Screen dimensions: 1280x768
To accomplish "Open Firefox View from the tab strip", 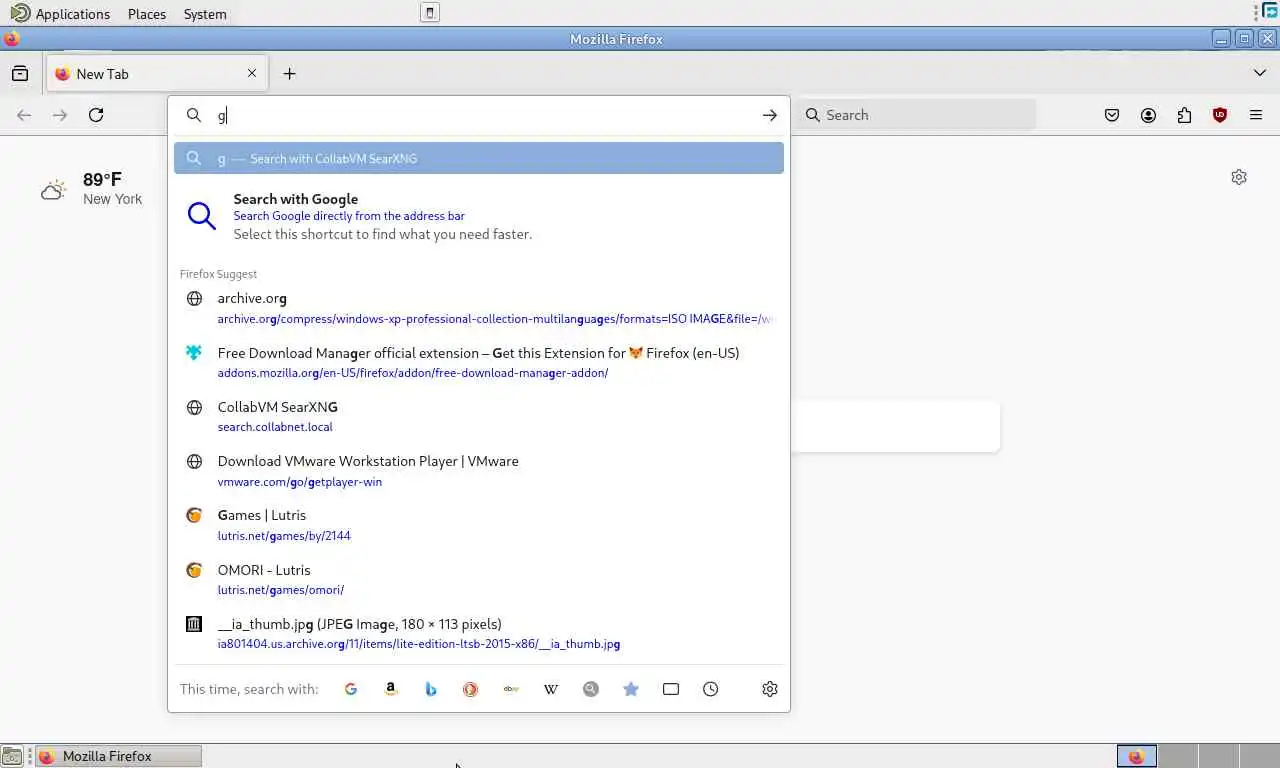I will coord(20,73).
